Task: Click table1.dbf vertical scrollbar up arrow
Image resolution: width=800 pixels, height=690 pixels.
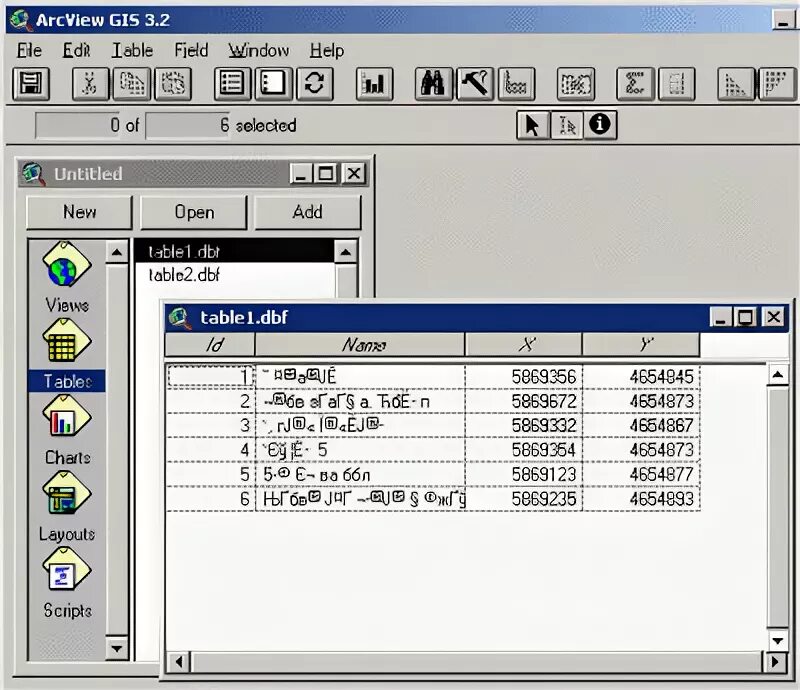Action: tap(778, 376)
